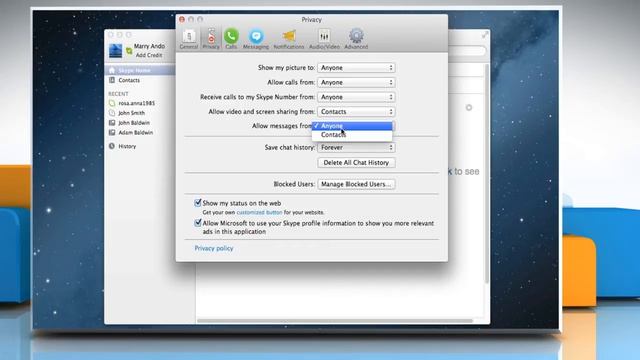The width and height of the screenshot is (640, 360).
Task: Click Marry Ando profile avatar
Action: click(116, 51)
